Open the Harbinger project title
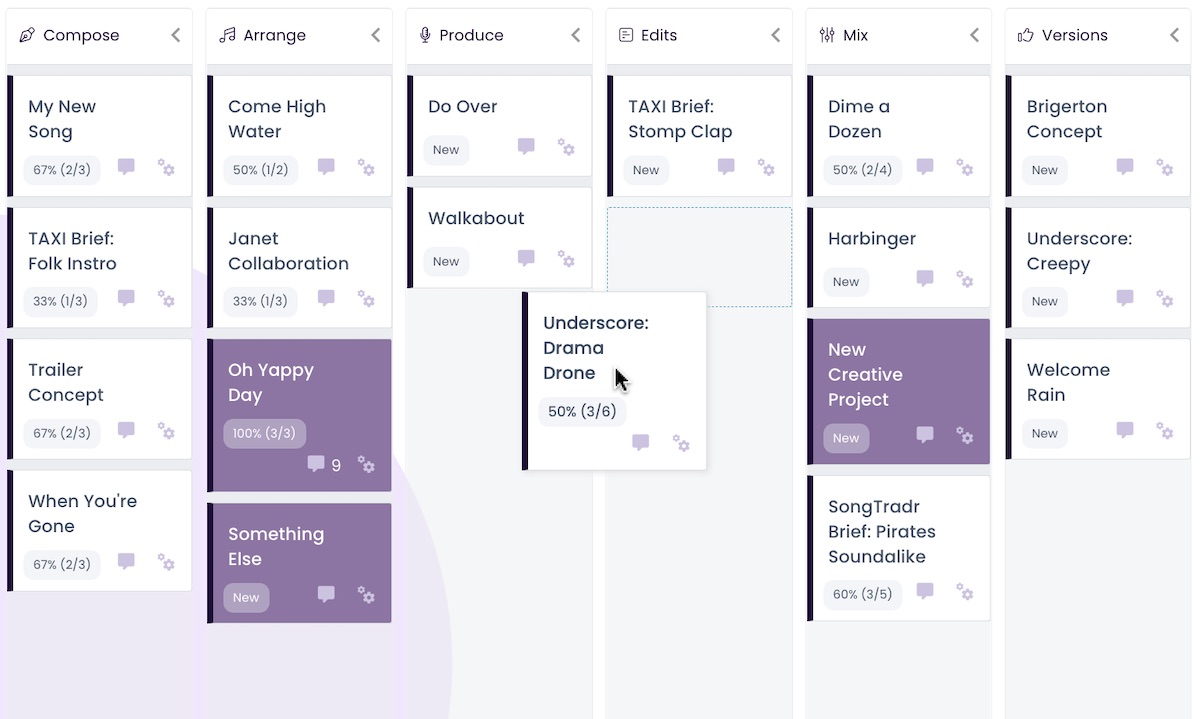This screenshot has height=719, width=1200. pyautogui.click(x=872, y=239)
